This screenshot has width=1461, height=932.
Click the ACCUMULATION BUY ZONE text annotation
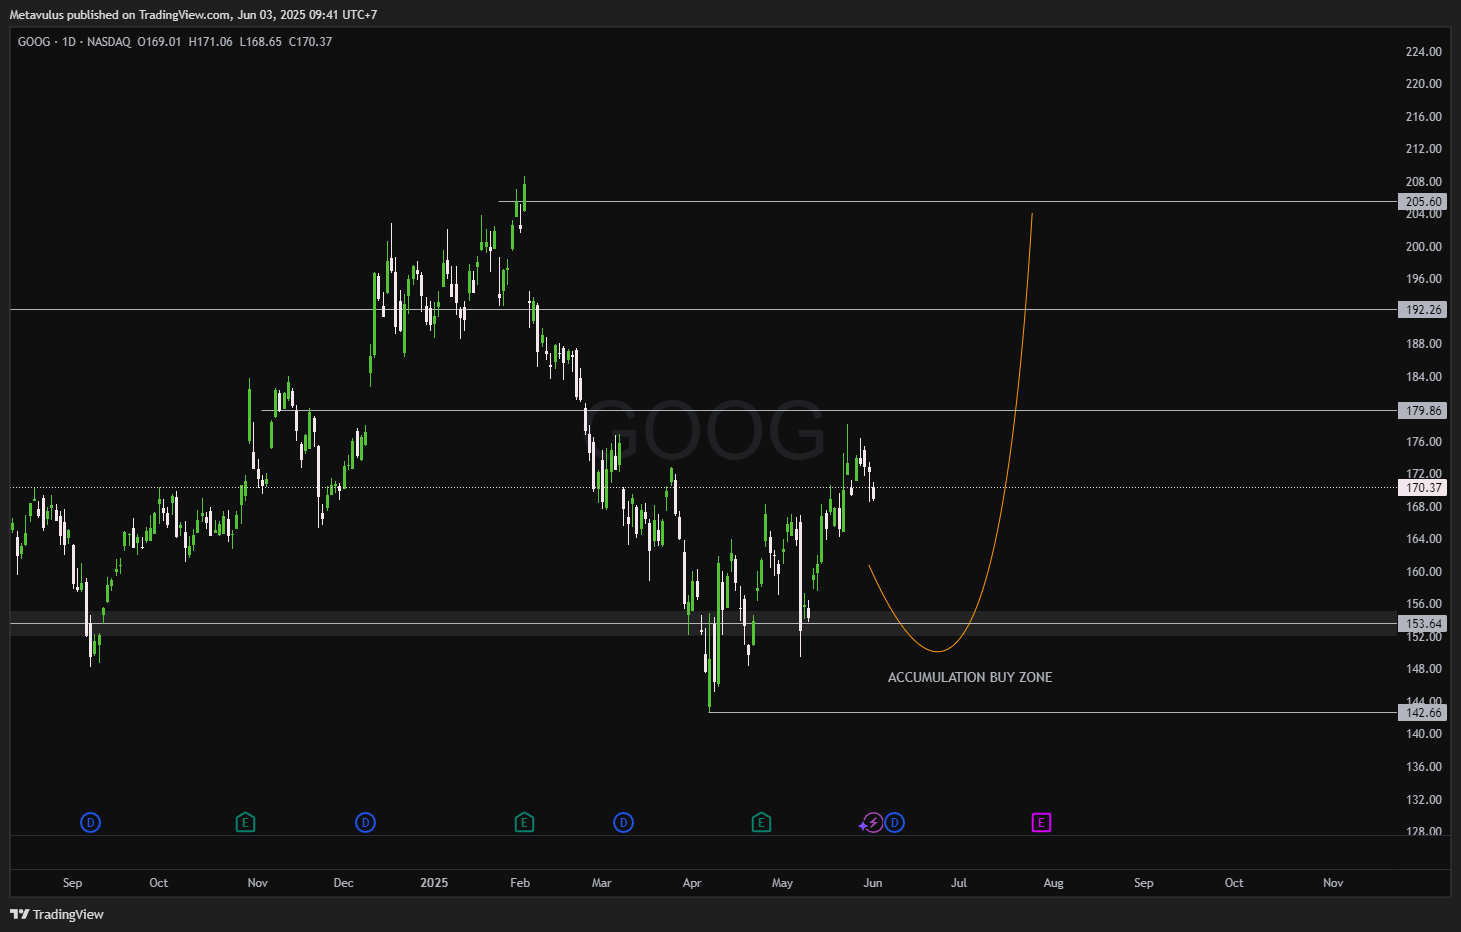[x=970, y=677]
